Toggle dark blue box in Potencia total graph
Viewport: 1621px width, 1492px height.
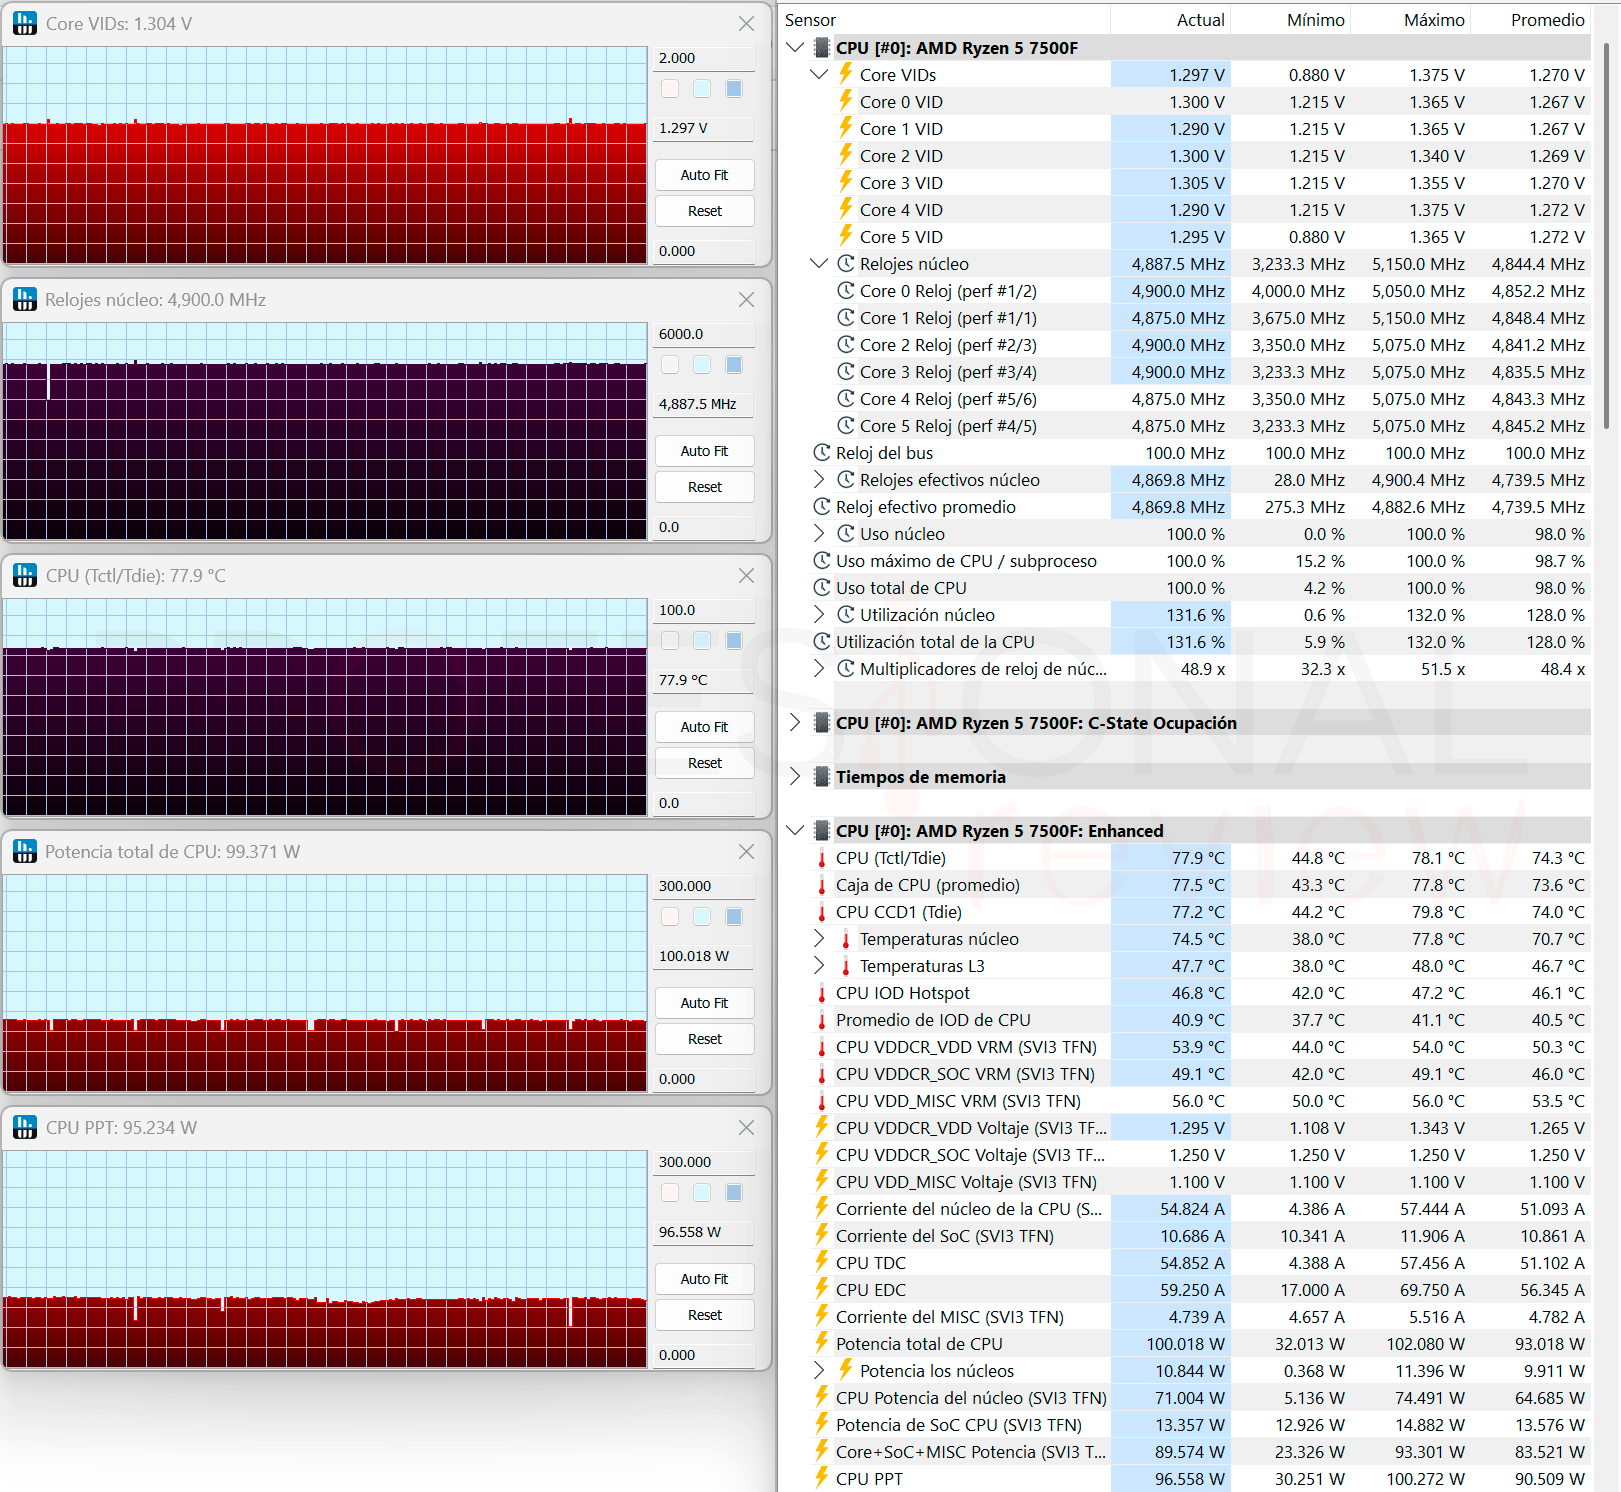coord(734,917)
